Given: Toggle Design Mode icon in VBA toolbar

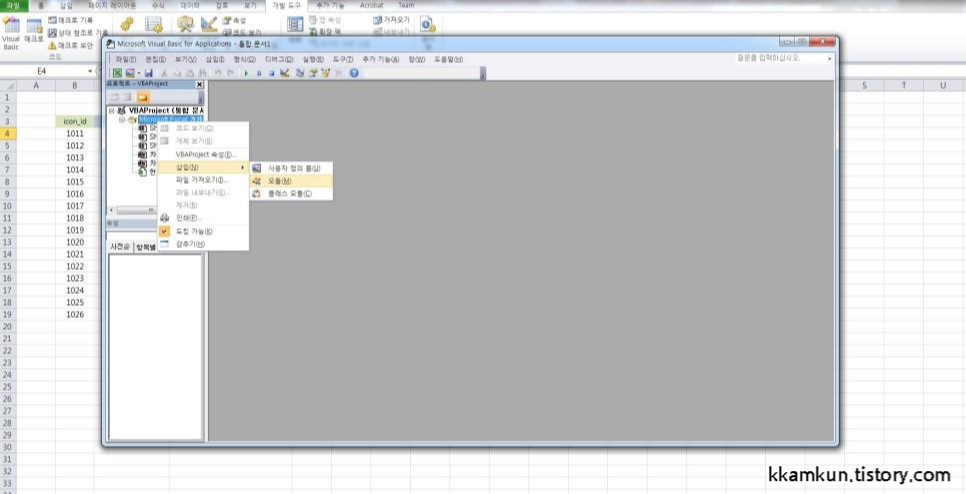Looking at the screenshot, I should tap(284, 73).
